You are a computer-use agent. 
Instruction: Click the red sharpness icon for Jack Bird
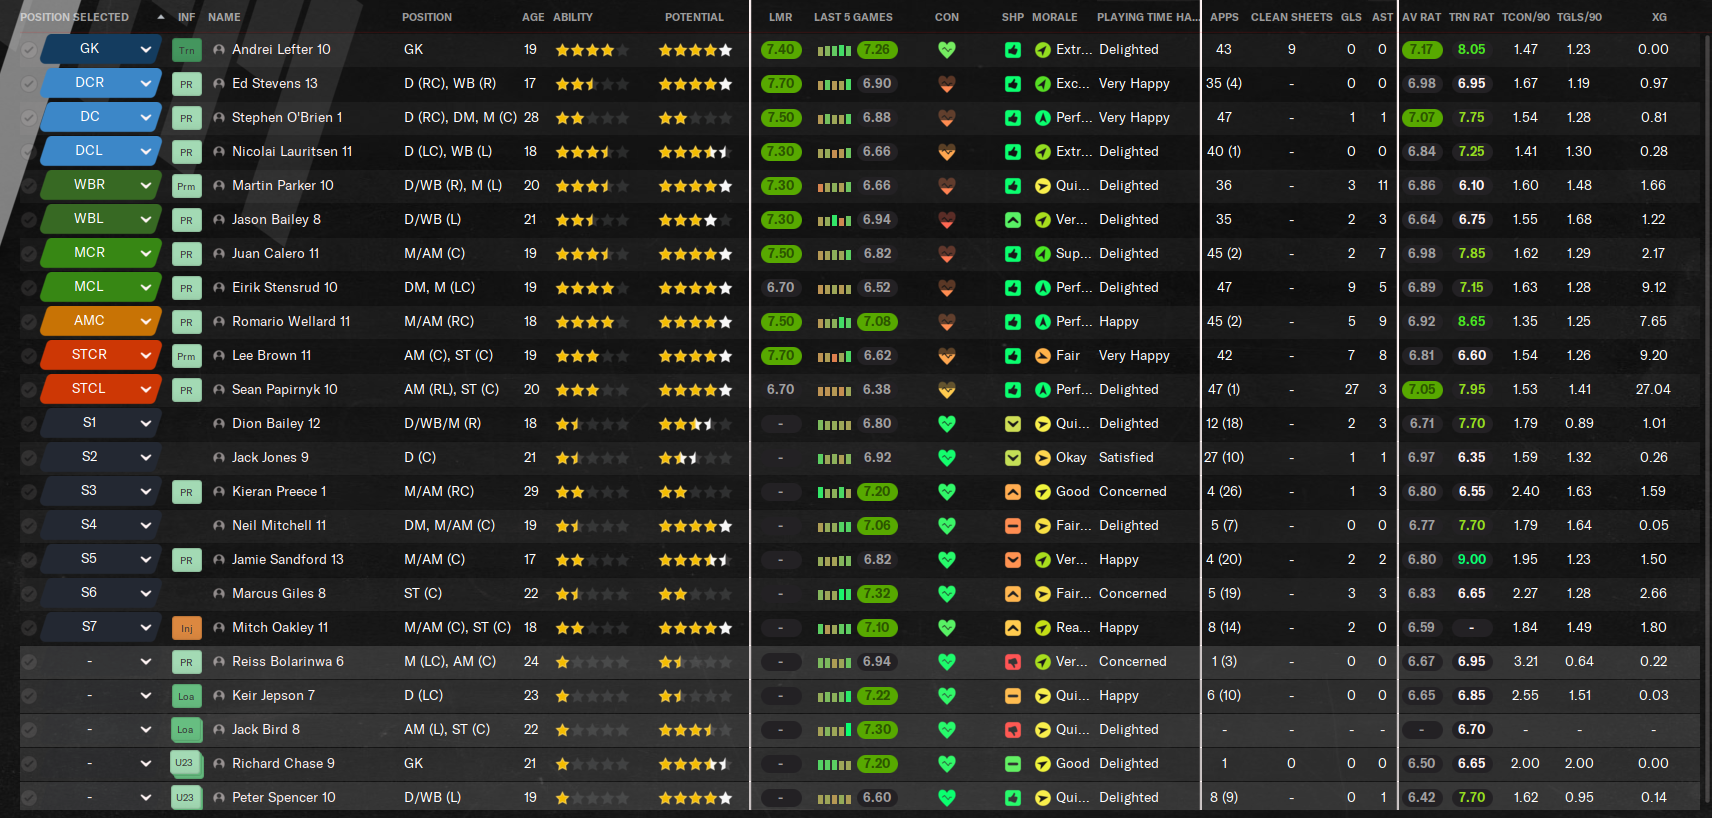click(x=1013, y=730)
